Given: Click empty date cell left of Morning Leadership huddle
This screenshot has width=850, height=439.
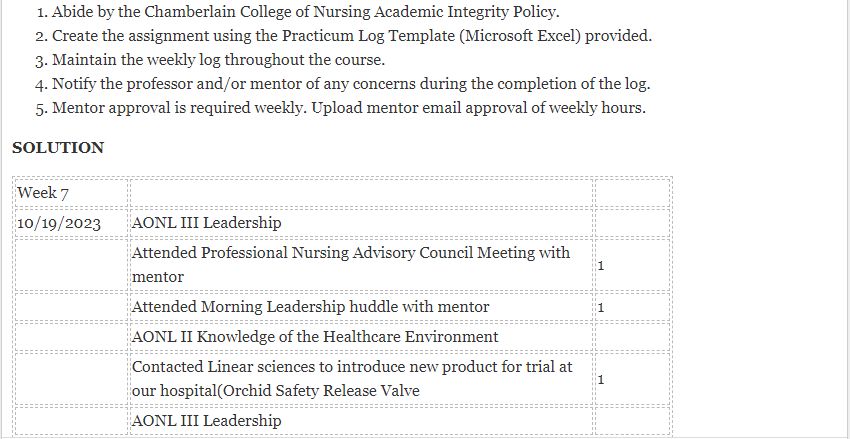Looking at the screenshot, I should coord(71,306).
